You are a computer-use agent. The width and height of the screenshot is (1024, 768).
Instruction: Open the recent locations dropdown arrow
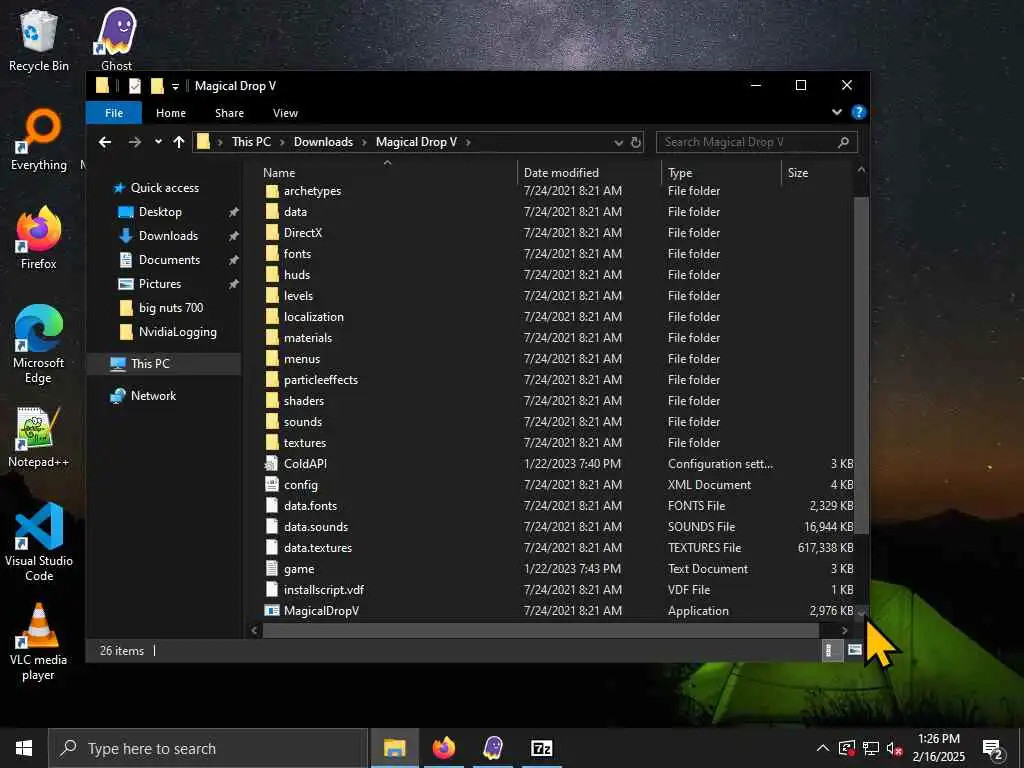(158, 142)
